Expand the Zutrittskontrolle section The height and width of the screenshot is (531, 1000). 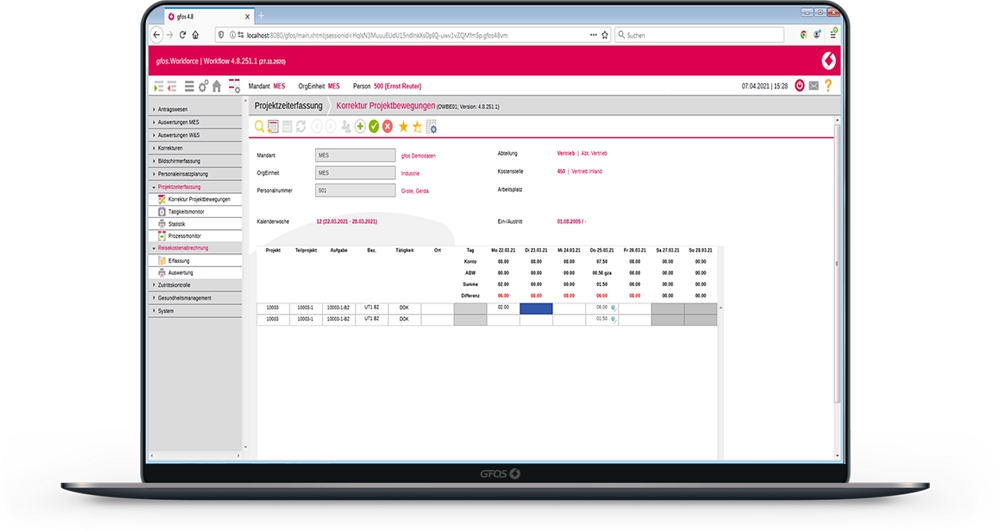point(195,285)
